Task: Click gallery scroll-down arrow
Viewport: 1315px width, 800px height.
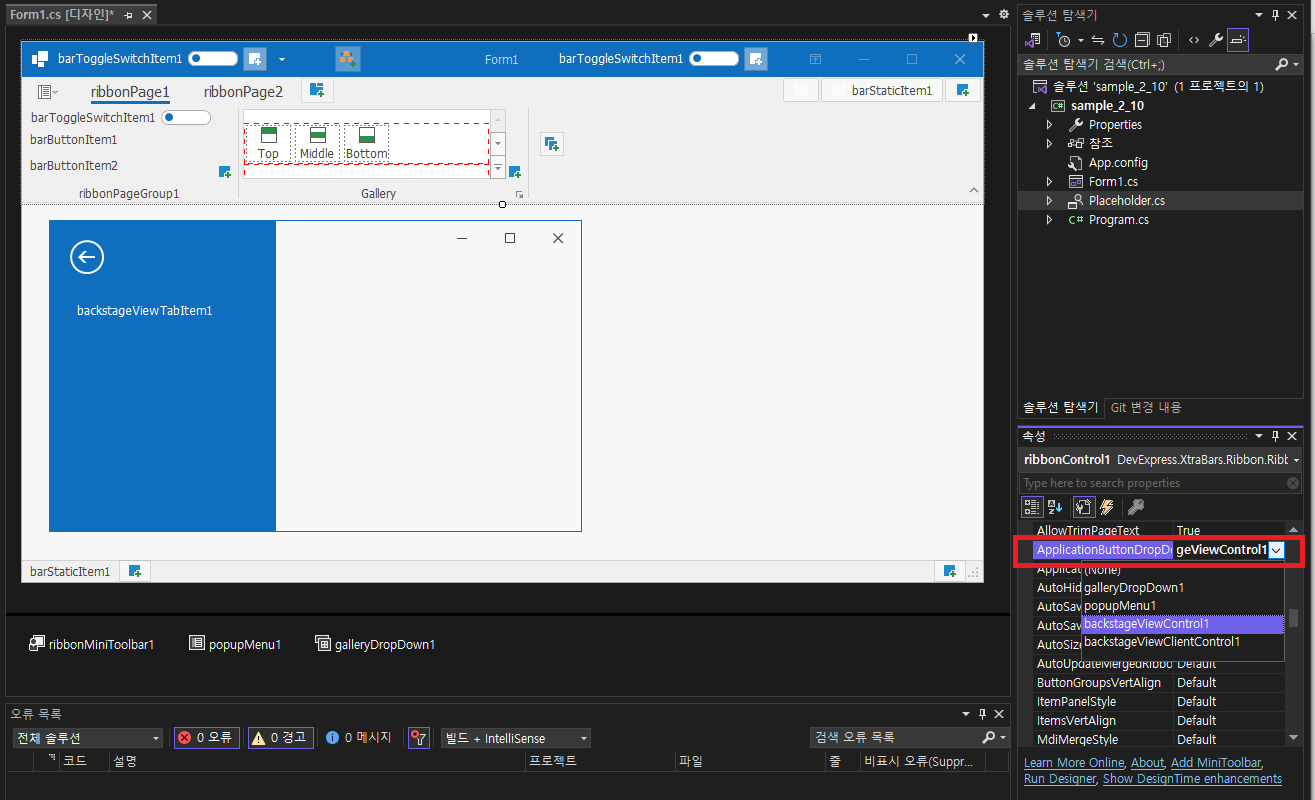Action: [498, 144]
